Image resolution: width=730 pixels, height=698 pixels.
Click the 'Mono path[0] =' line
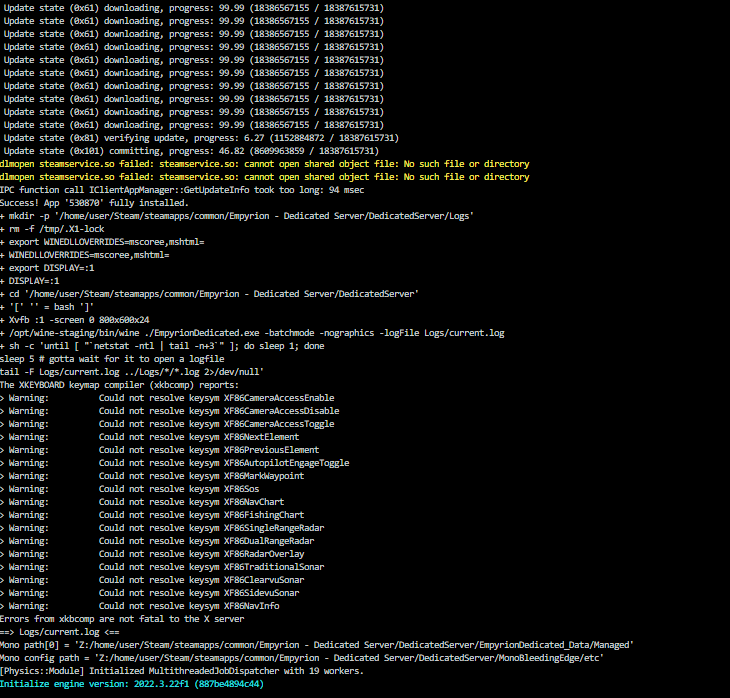[317, 646]
